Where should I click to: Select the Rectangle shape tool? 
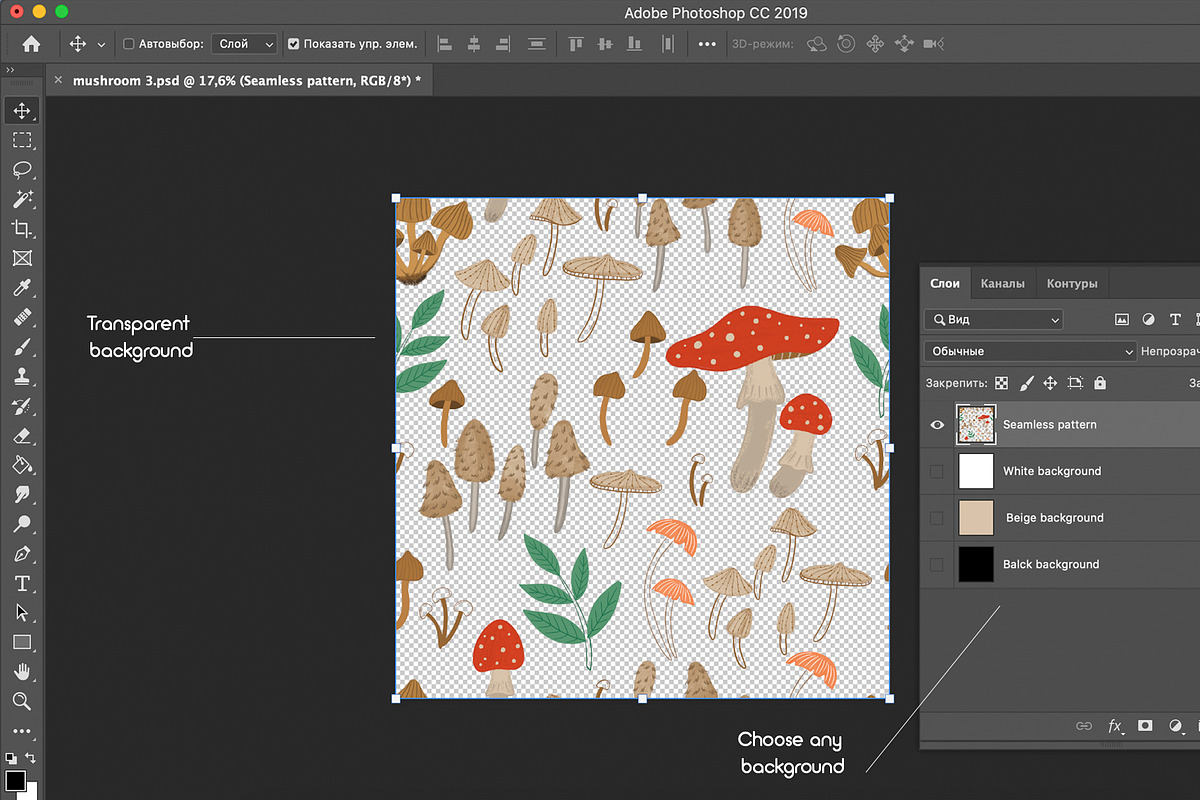click(22, 642)
